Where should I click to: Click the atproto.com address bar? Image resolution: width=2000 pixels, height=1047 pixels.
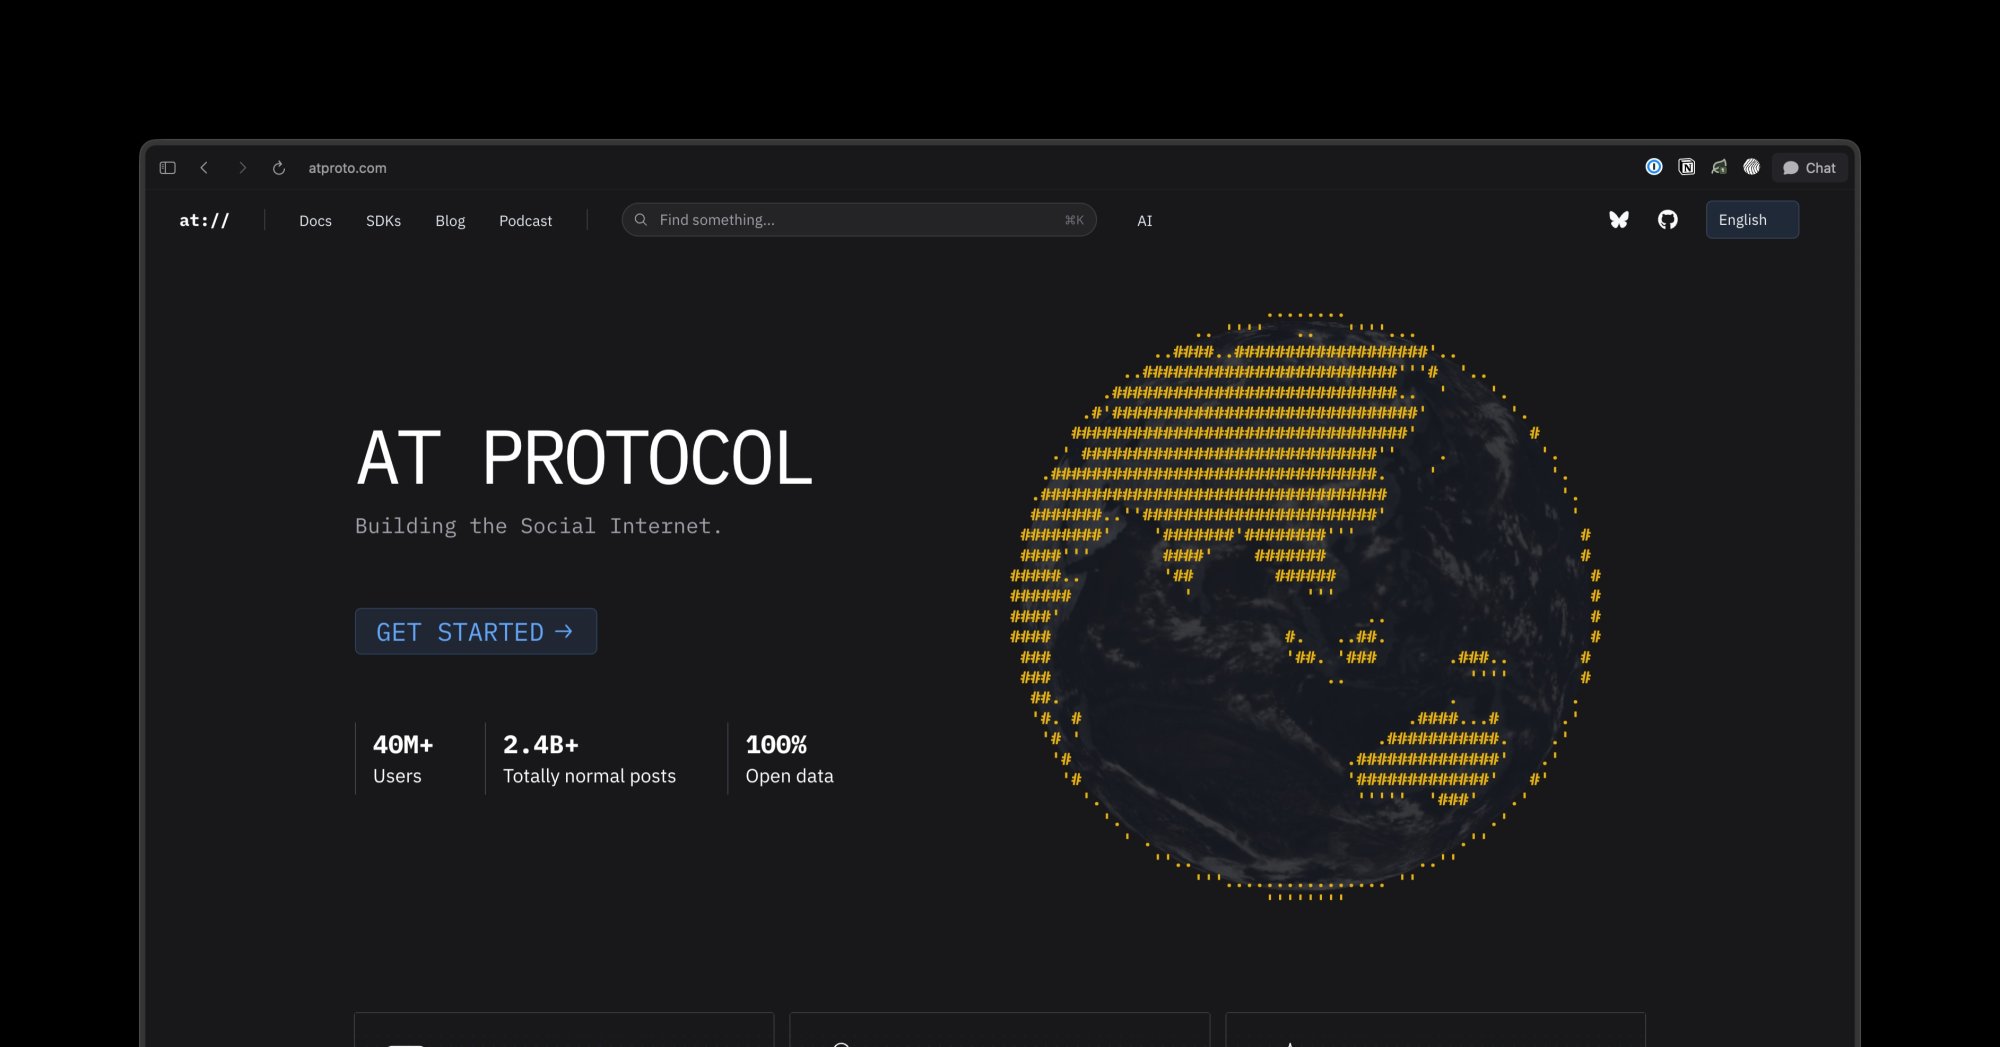pyautogui.click(x=347, y=168)
